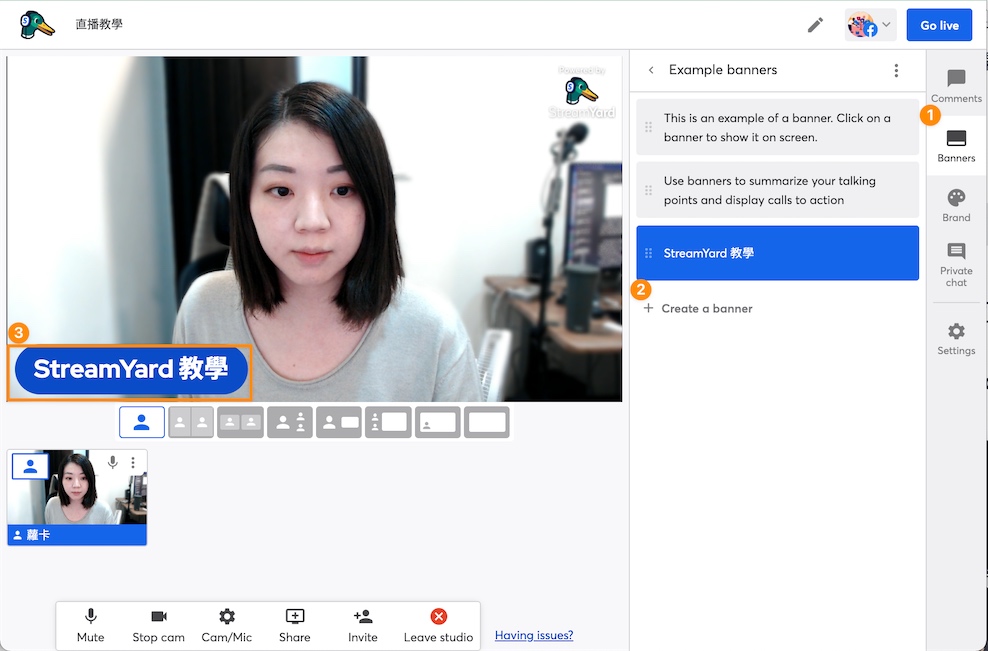
Task: Open the Private chat side tab
Action: [x=956, y=265]
